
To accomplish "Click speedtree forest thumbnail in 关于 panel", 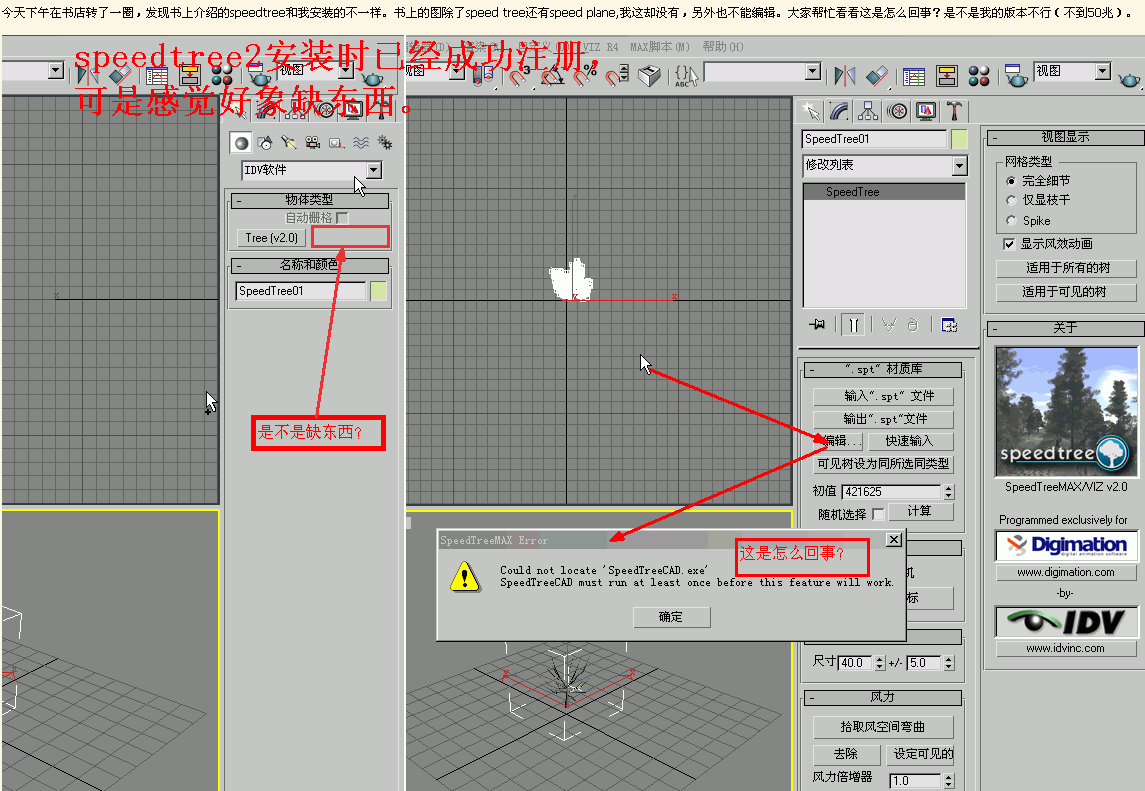I will tap(1066, 413).
